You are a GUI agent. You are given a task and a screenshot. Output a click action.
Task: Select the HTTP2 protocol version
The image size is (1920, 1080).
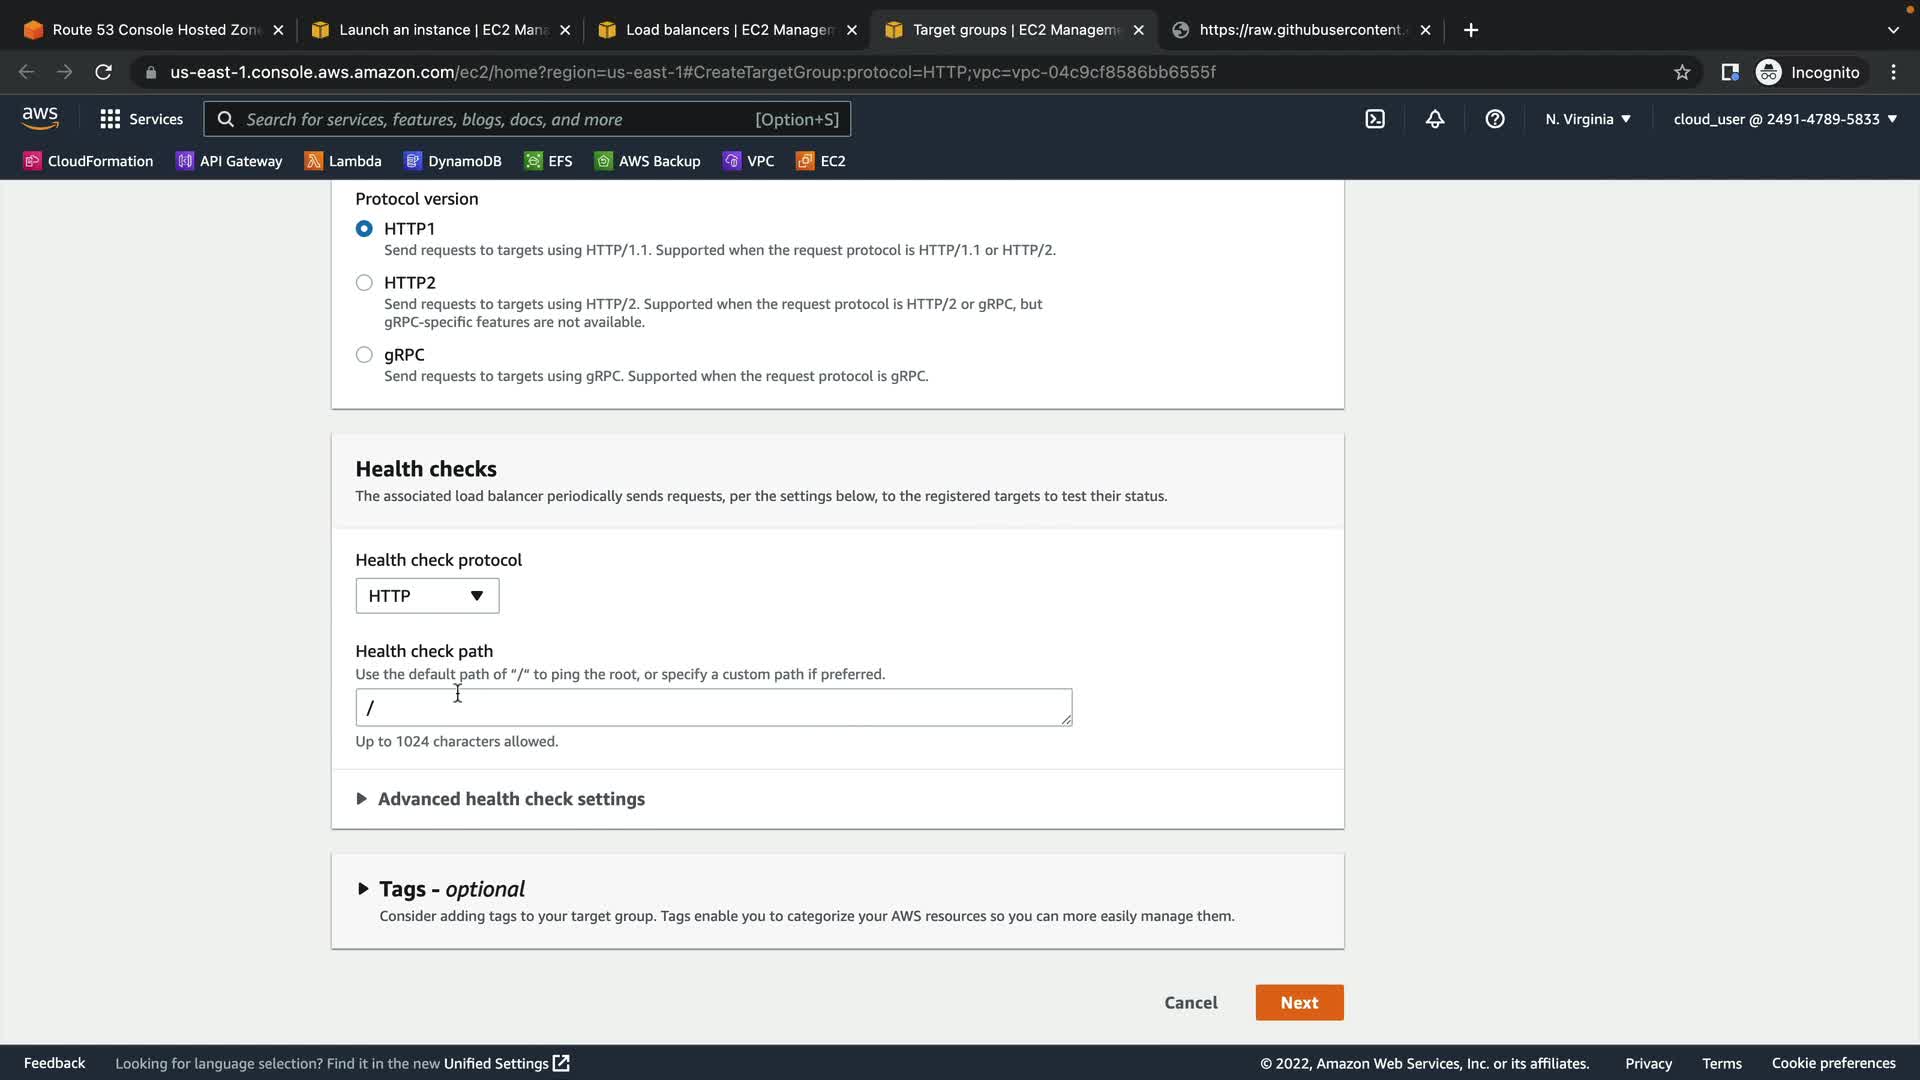pos(364,283)
